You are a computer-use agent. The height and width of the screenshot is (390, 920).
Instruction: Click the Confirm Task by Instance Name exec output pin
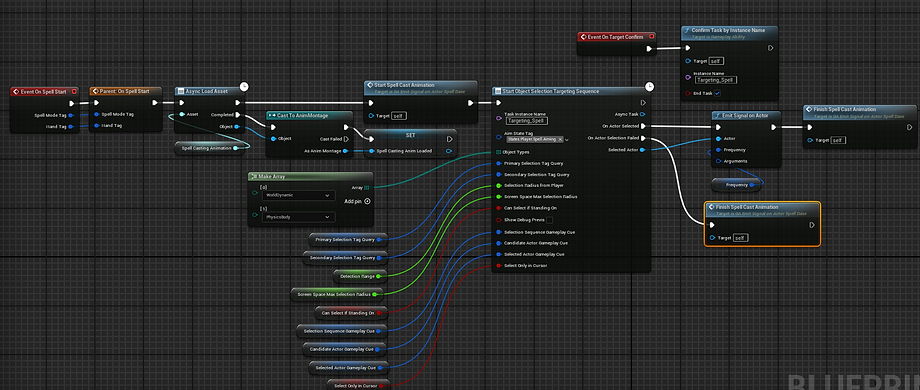click(771, 49)
